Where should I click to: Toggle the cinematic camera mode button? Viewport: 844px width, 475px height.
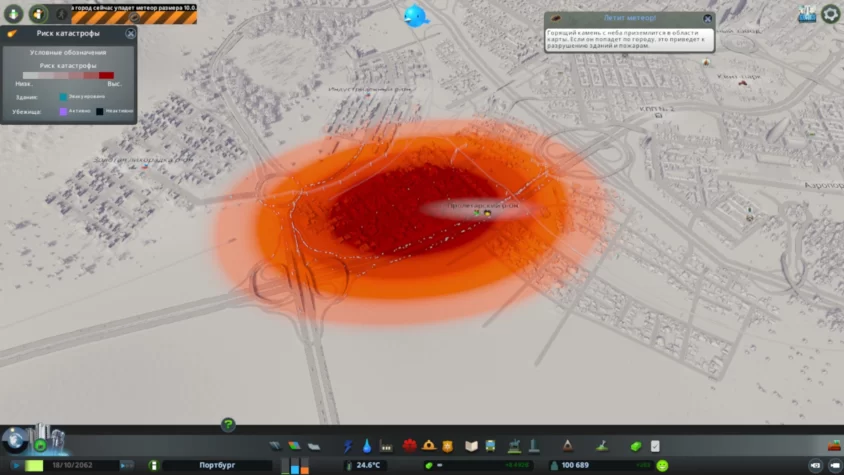(815, 465)
